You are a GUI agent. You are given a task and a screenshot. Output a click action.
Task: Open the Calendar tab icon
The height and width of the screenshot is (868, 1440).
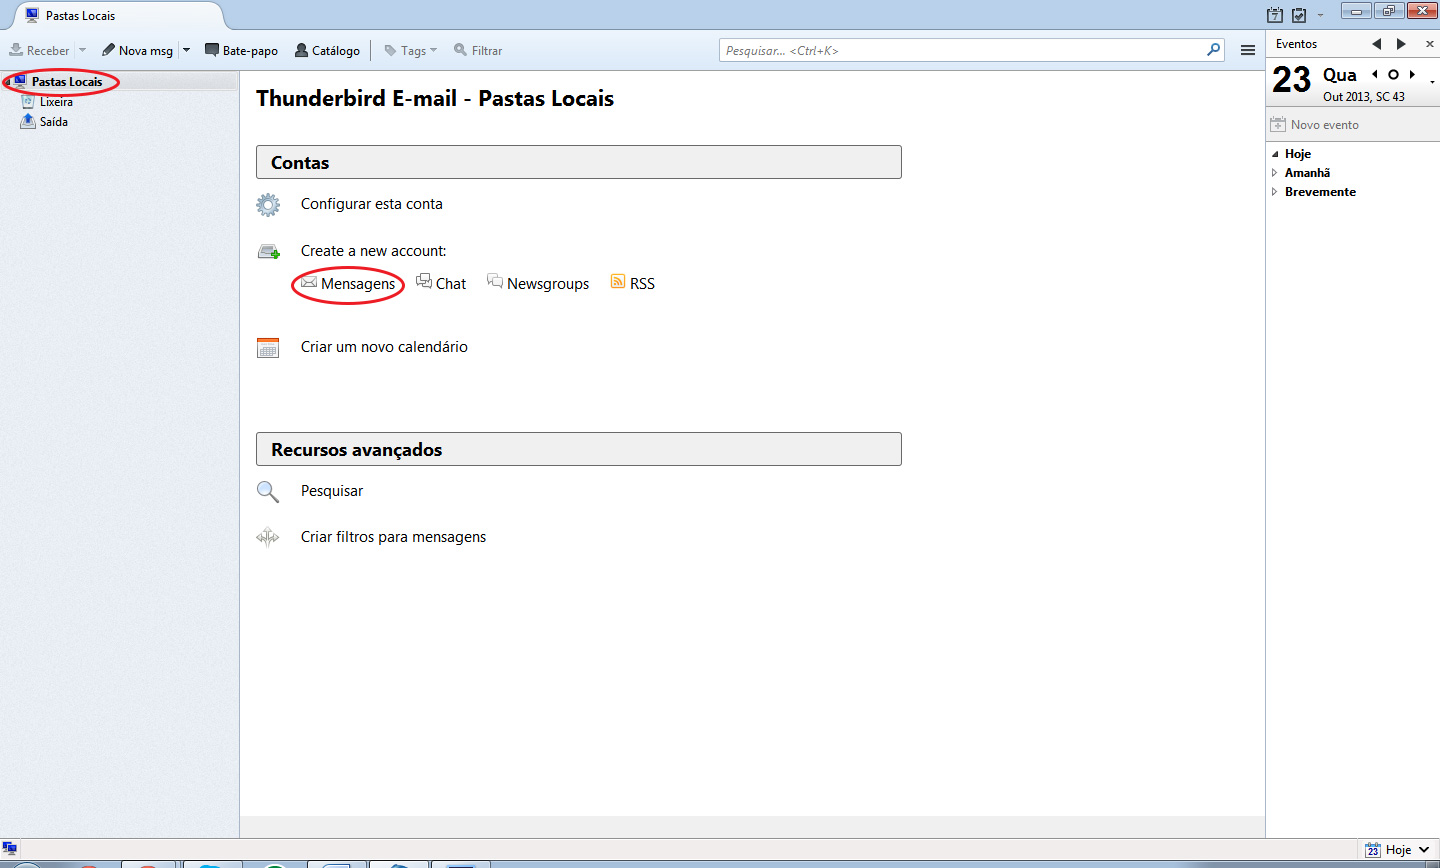1274,15
